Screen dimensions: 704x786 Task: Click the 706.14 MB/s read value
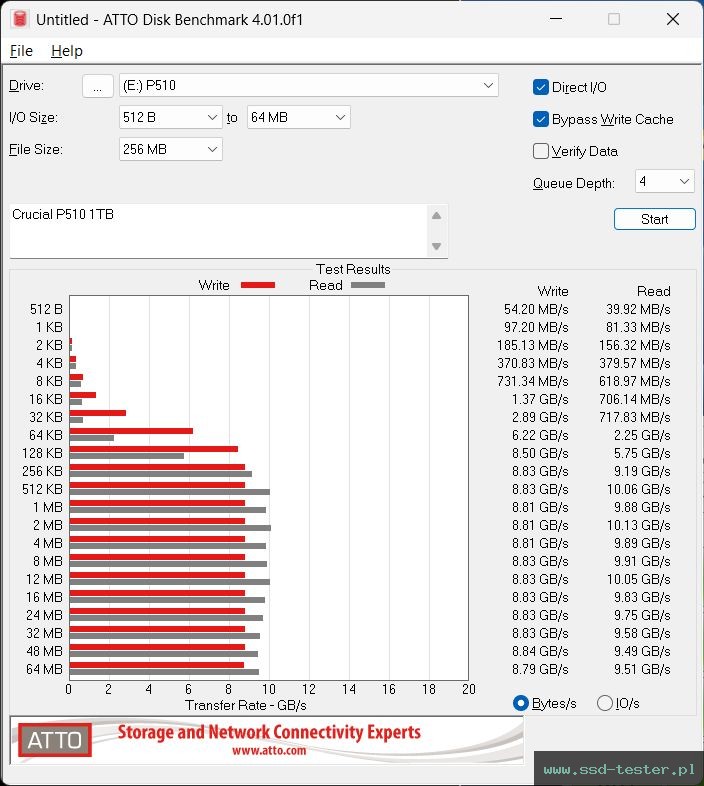tap(634, 400)
